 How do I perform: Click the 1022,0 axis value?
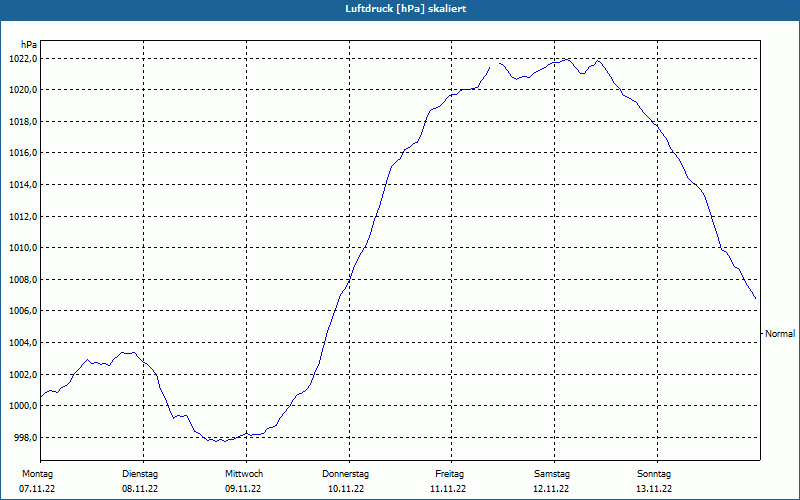point(23,59)
